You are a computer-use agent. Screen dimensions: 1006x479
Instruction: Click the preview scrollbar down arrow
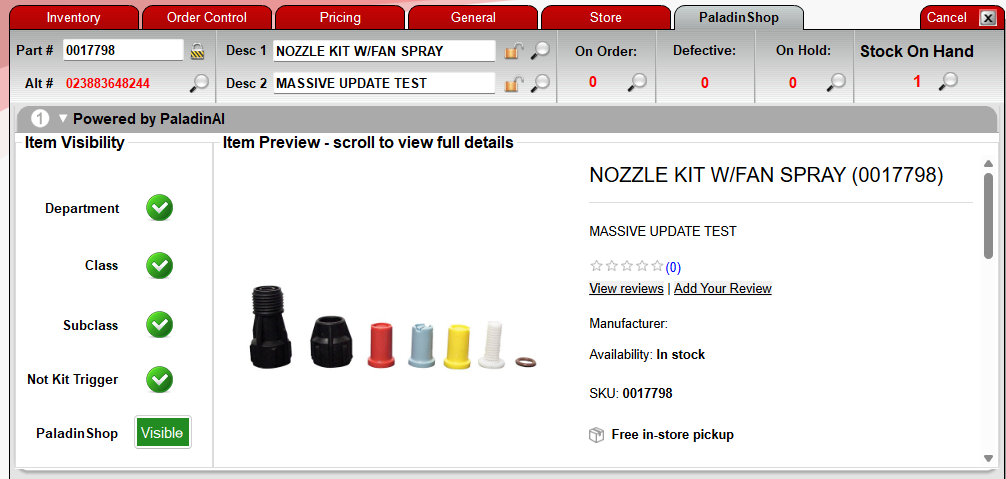click(x=988, y=458)
